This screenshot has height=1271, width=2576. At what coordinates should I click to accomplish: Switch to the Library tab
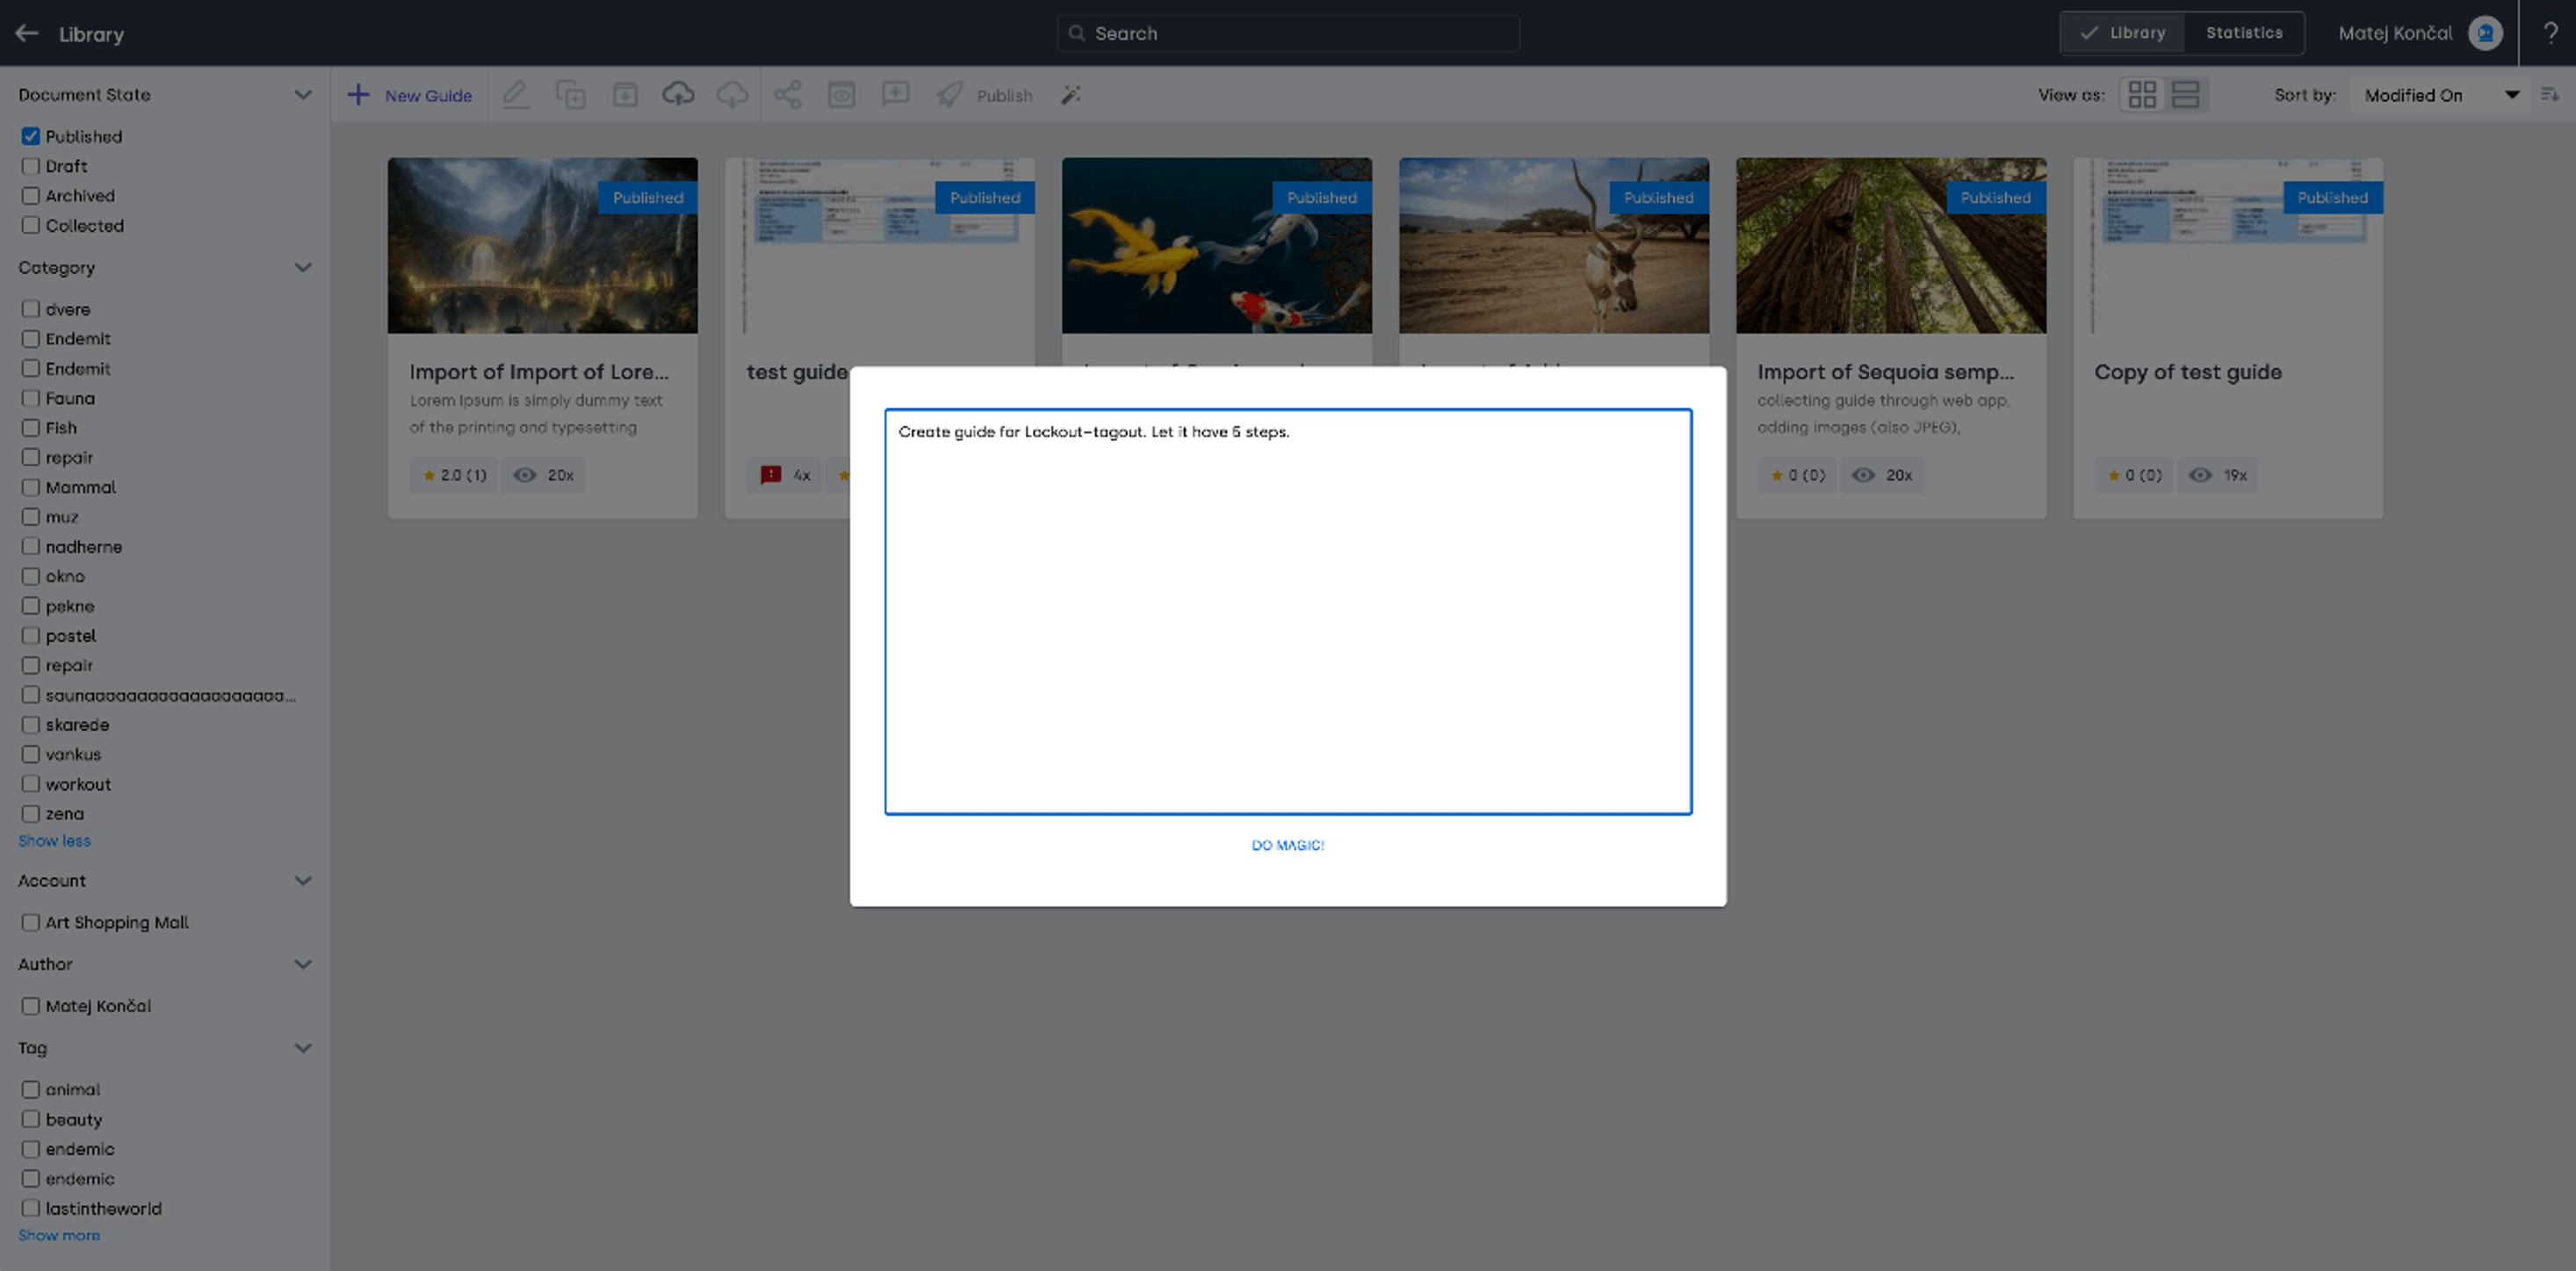[2122, 33]
